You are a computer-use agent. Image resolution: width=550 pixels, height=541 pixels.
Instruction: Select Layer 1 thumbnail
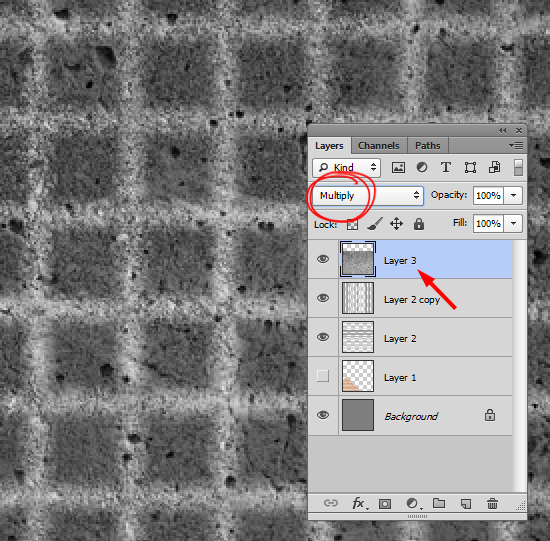[358, 376]
